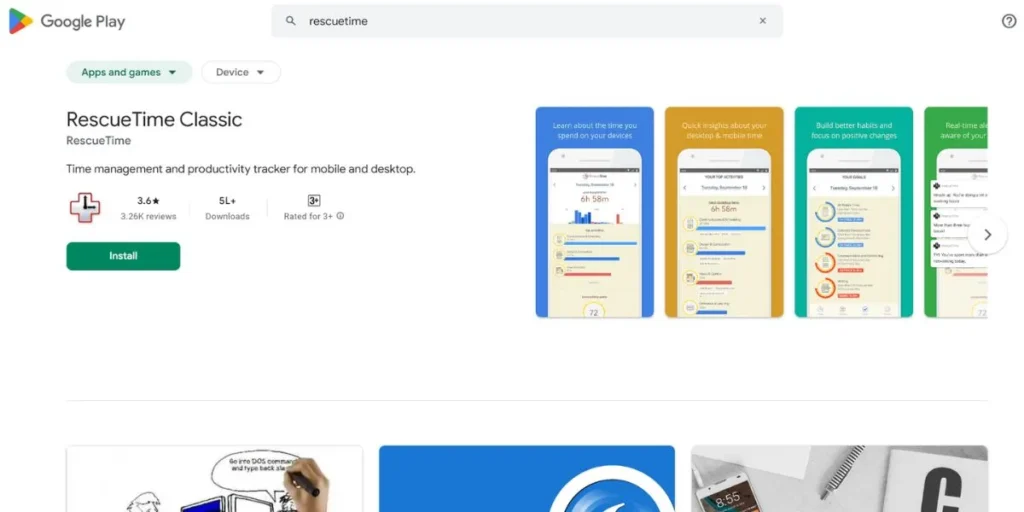Open the RescueTime Classic app title

coord(154,120)
